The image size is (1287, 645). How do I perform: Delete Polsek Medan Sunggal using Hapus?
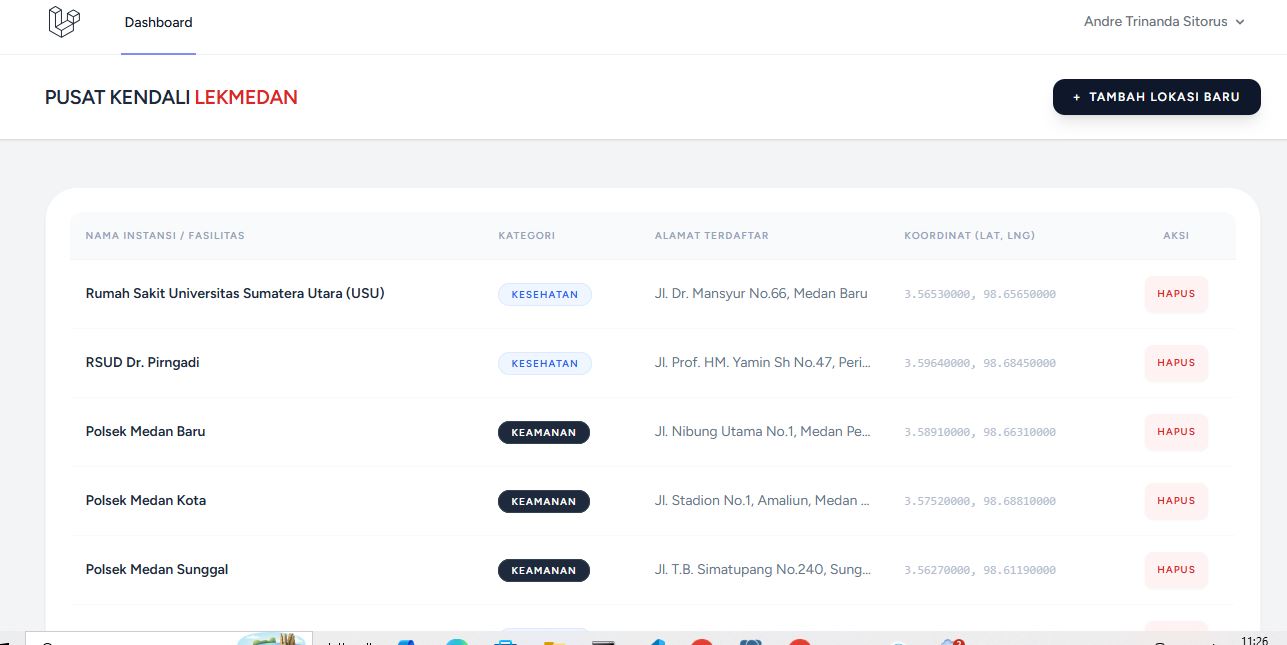[x=1176, y=570]
